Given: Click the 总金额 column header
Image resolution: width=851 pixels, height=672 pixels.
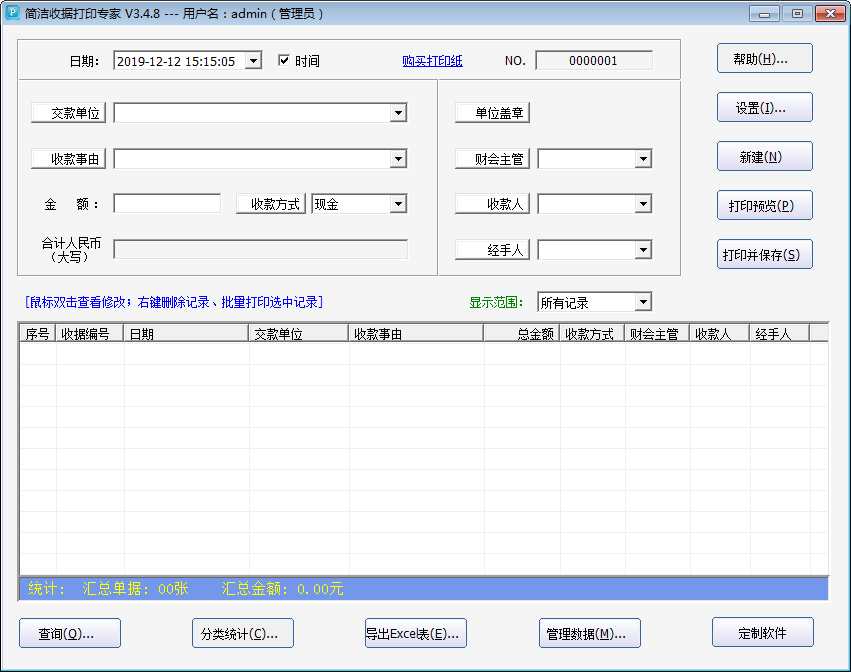Looking at the screenshot, I should [522, 333].
